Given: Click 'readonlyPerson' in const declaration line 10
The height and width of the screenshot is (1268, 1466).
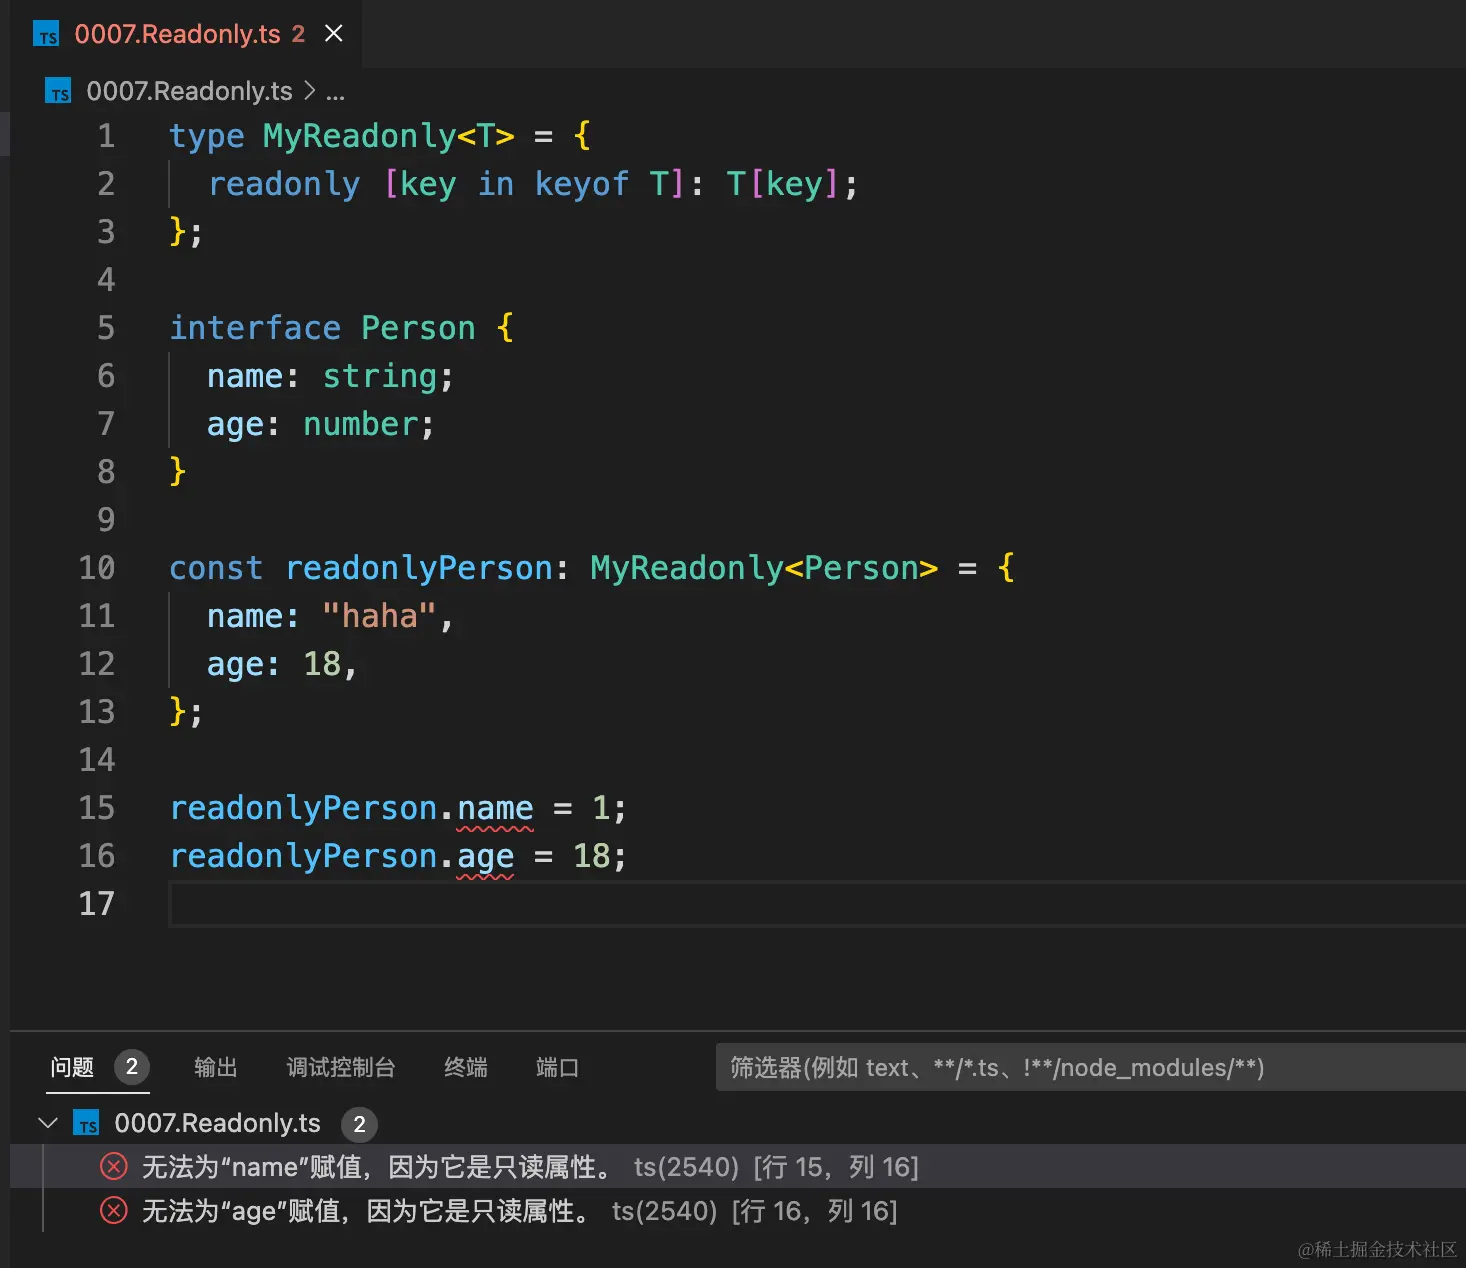Looking at the screenshot, I should (419, 568).
